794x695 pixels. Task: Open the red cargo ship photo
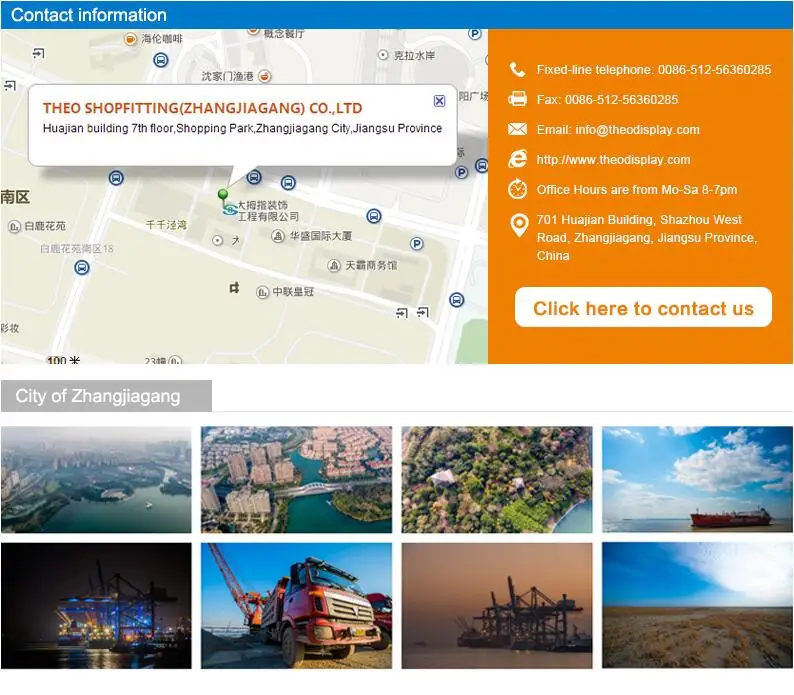696,480
